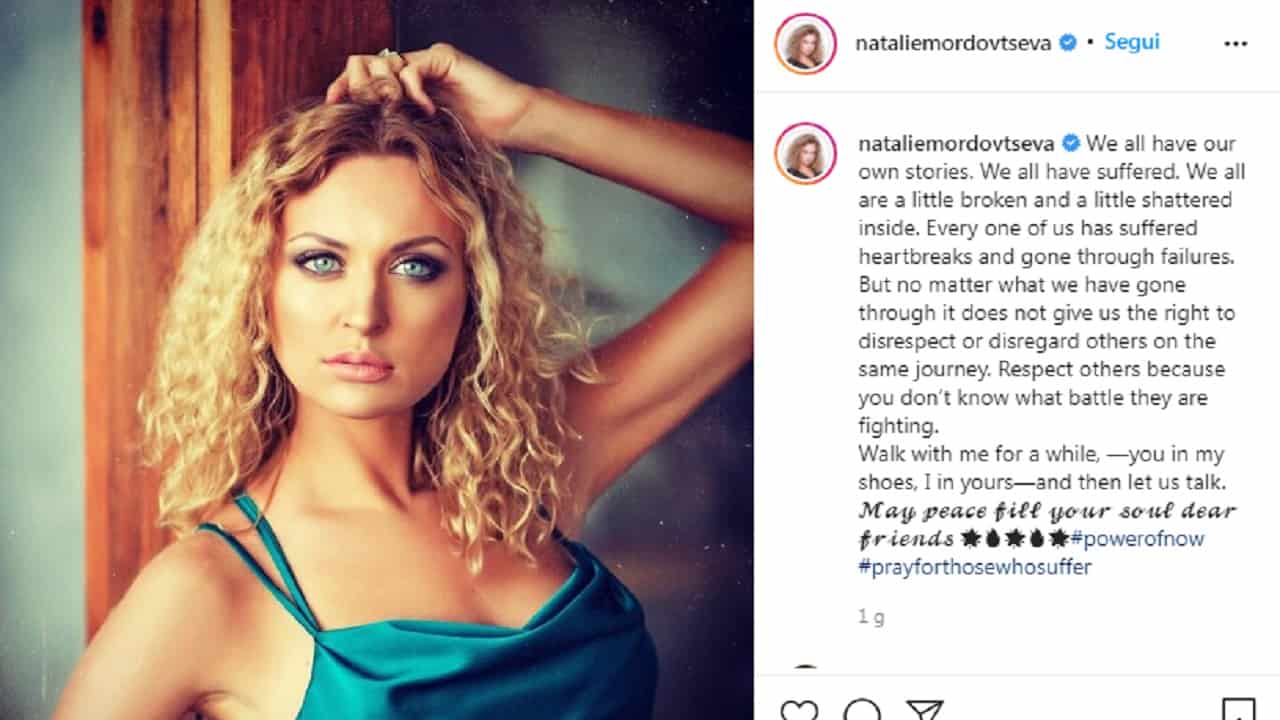Click caption text "We all have our own stories"
The image size is (1280, 720).
[x=1047, y=157]
